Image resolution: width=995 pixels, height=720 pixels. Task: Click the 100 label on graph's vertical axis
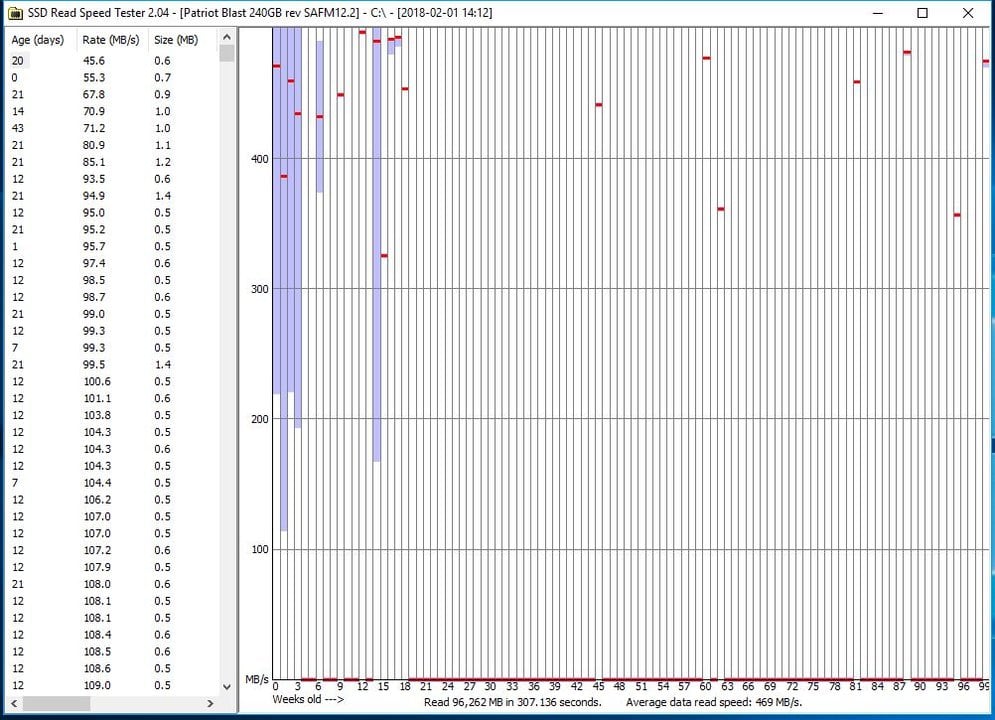pos(260,549)
